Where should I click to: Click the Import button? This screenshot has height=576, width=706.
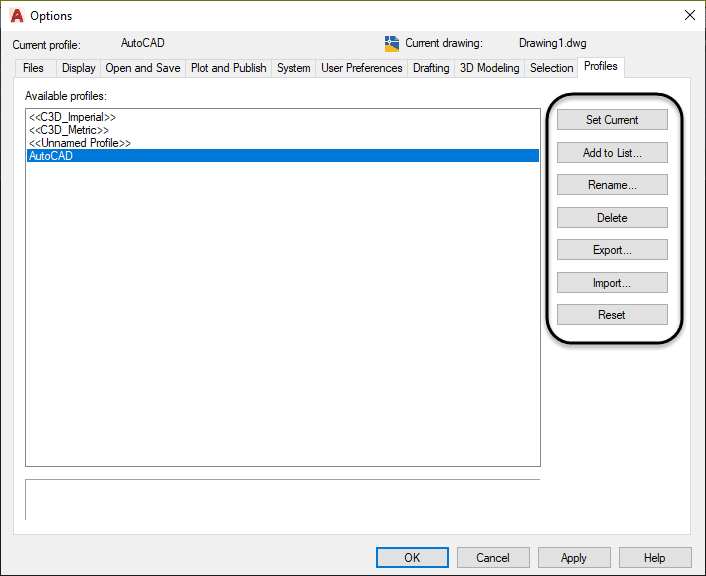[612, 282]
